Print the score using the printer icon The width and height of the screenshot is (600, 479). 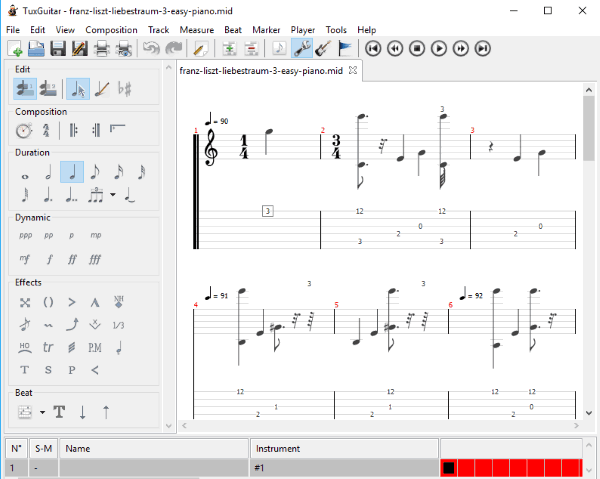(102, 49)
